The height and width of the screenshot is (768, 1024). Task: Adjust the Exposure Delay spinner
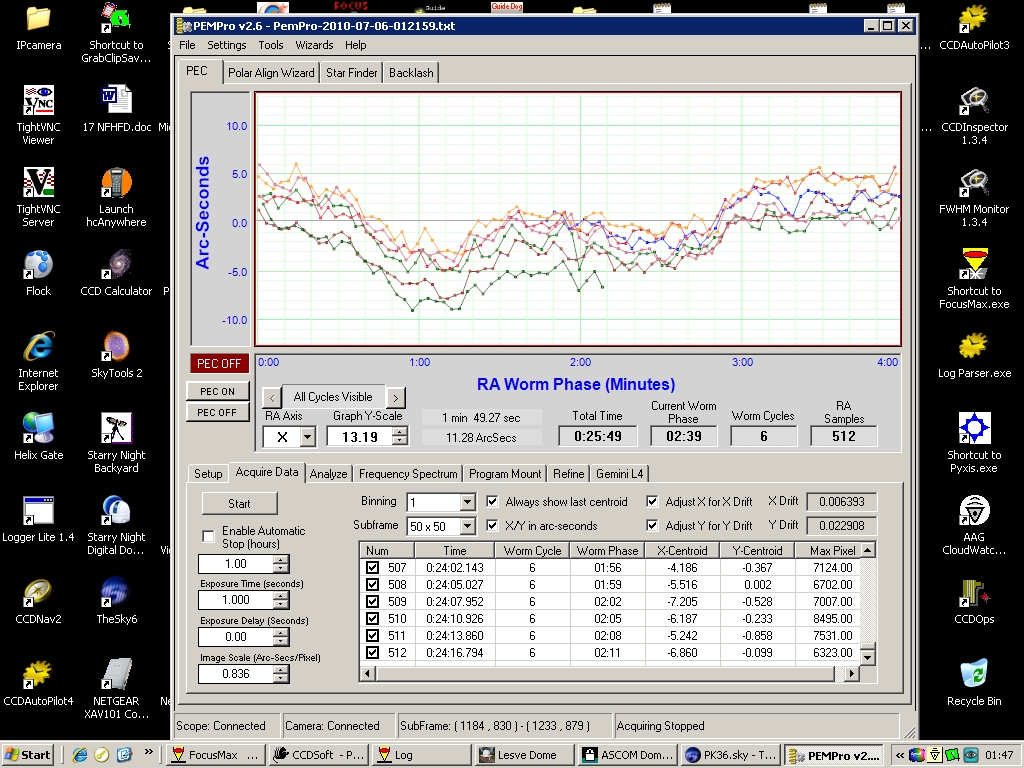281,637
